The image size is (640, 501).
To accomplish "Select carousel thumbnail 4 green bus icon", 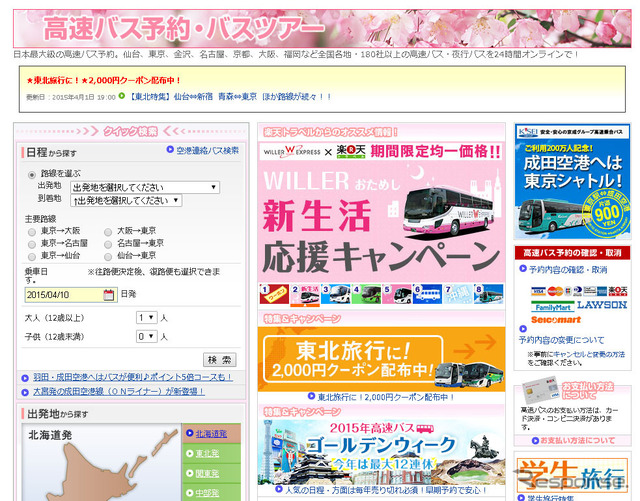I will (366, 294).
